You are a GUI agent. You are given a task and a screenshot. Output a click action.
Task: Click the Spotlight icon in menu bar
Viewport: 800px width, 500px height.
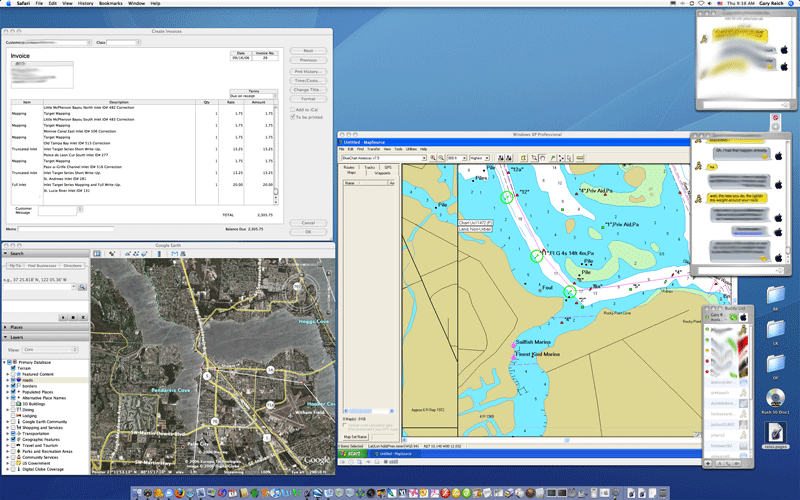tap(791, 3)
